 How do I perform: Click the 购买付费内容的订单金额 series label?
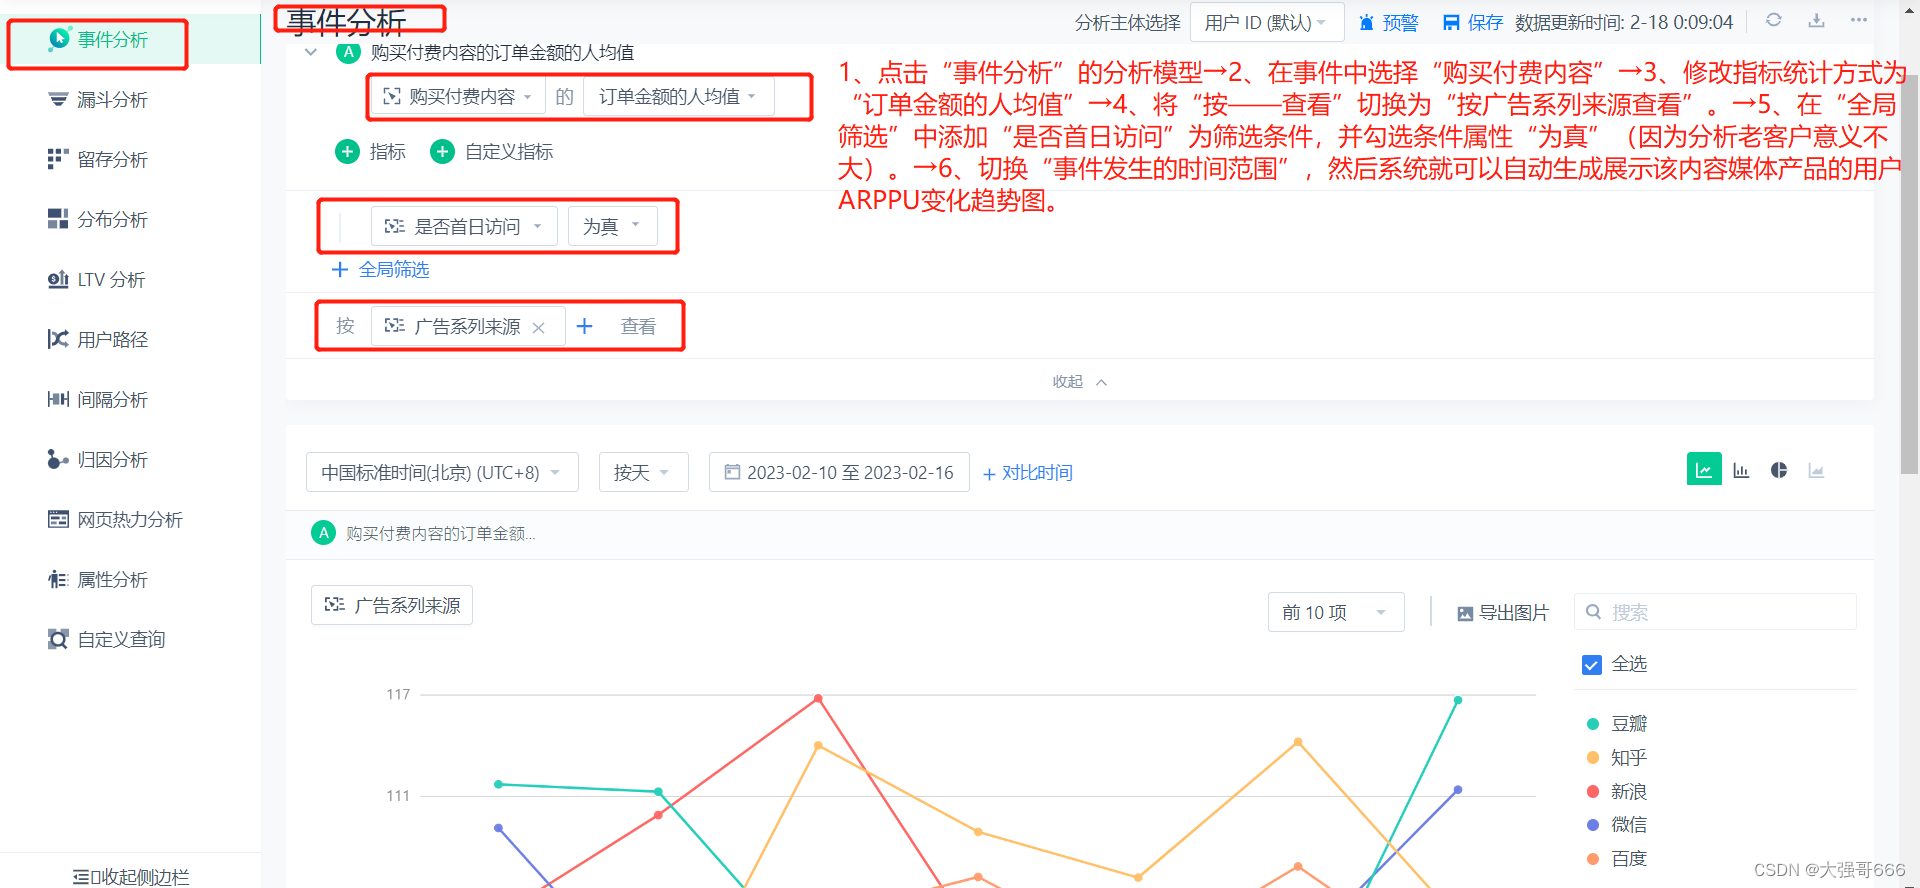pyautogui.click(x=441, y=534)
